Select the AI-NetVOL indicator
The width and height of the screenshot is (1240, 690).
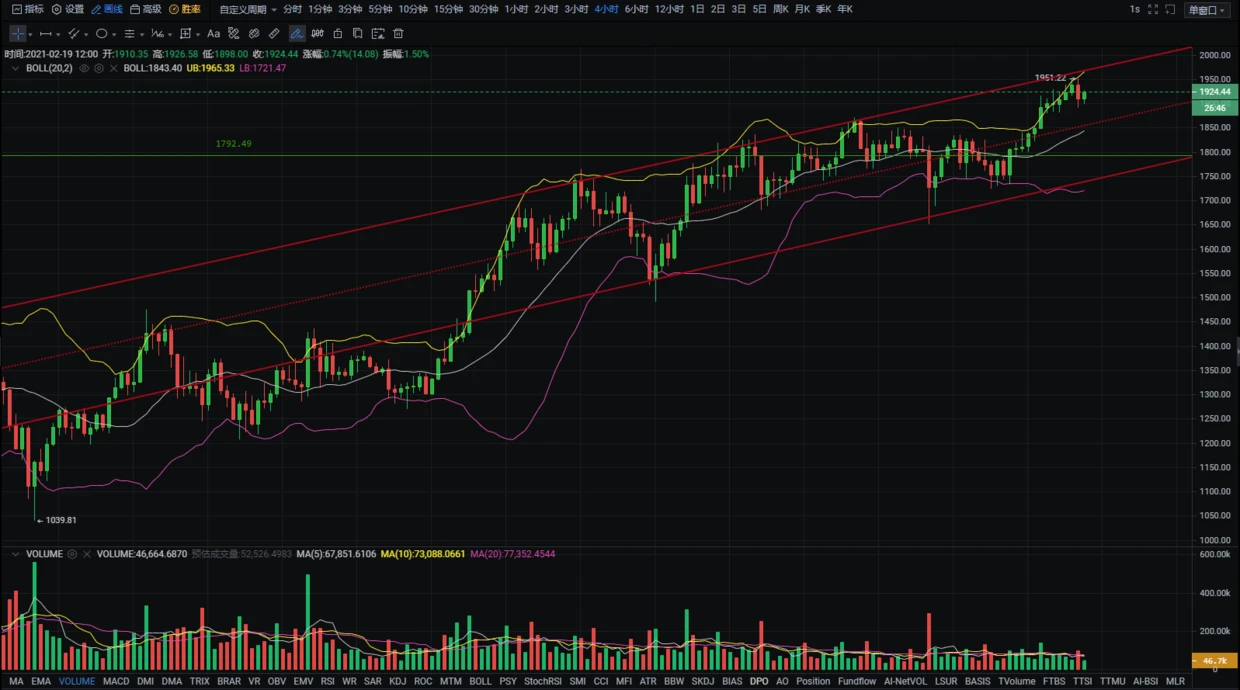[905, 681]
